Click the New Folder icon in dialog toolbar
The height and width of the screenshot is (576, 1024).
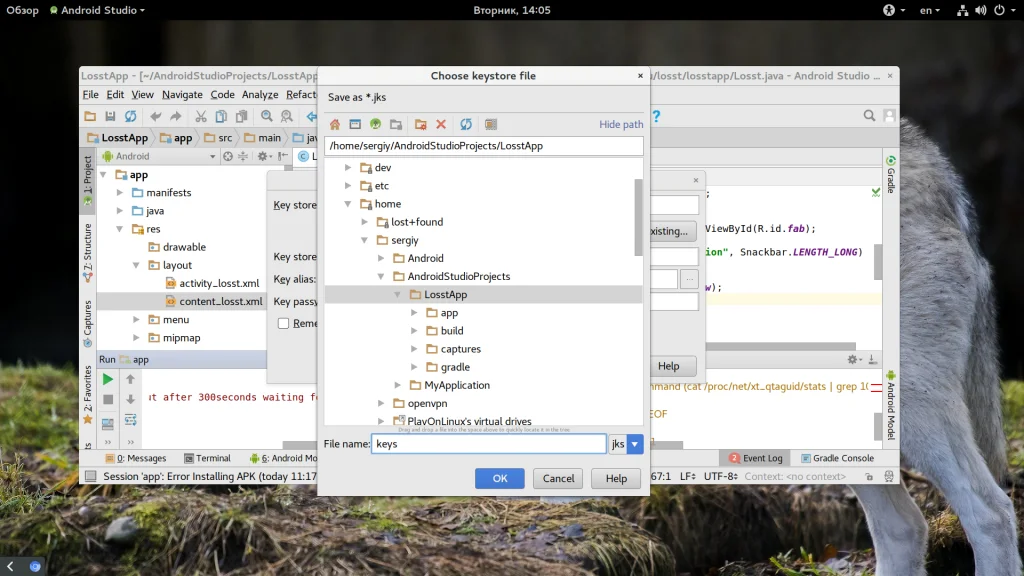pyautogui.click(x=420, y=124)
